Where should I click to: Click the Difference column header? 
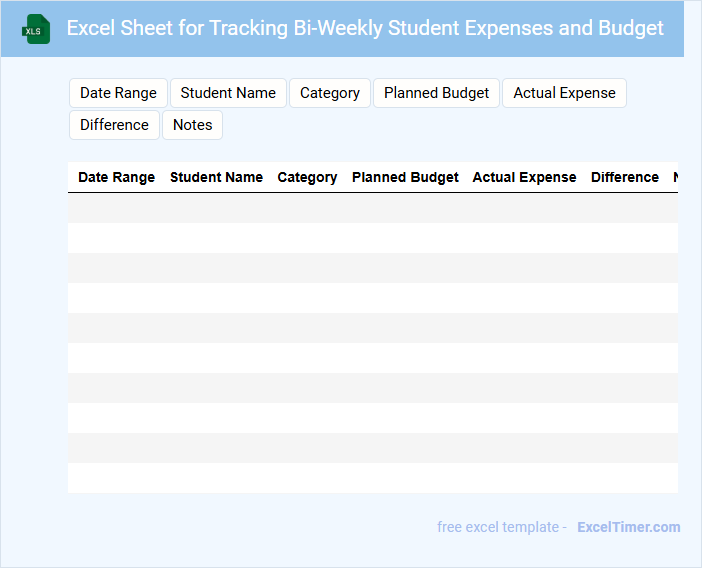(624, 177)
